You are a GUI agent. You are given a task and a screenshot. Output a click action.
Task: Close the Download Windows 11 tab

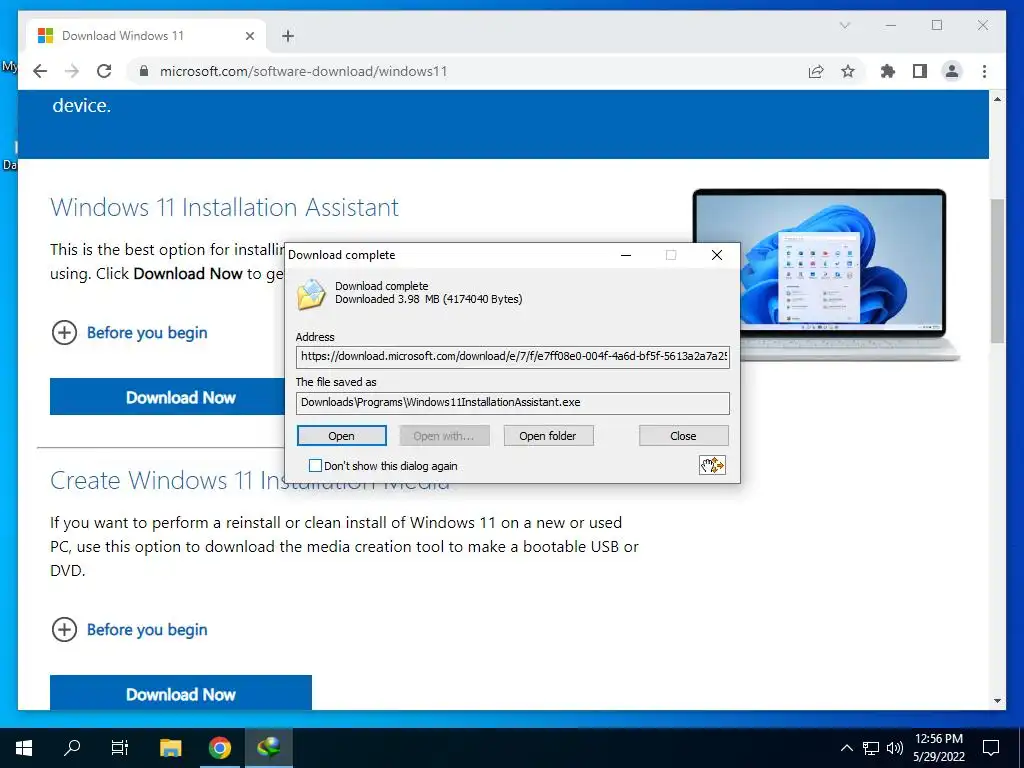[249, 36]
